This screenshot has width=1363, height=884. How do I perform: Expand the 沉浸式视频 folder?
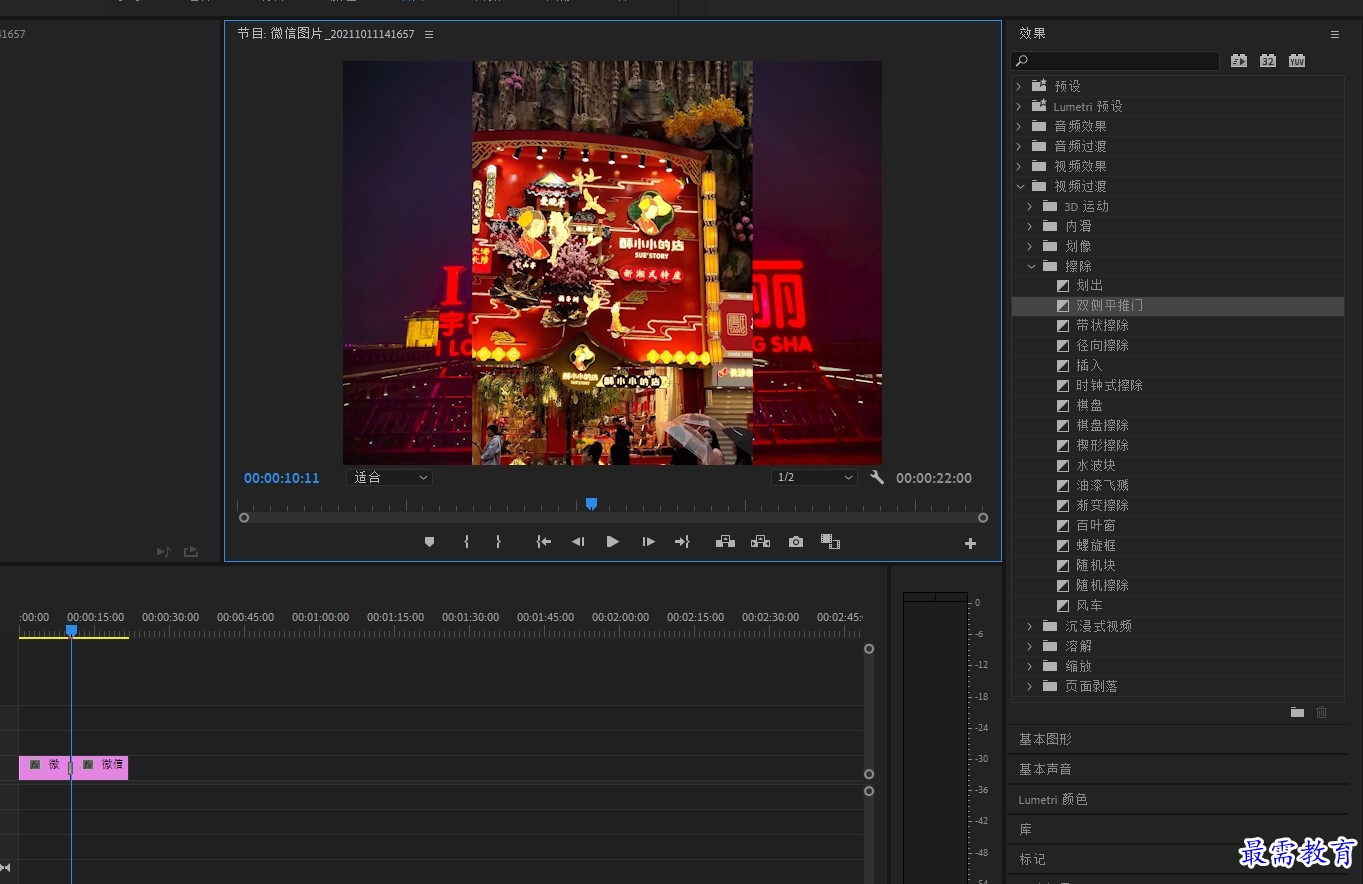pos(1030,626)
